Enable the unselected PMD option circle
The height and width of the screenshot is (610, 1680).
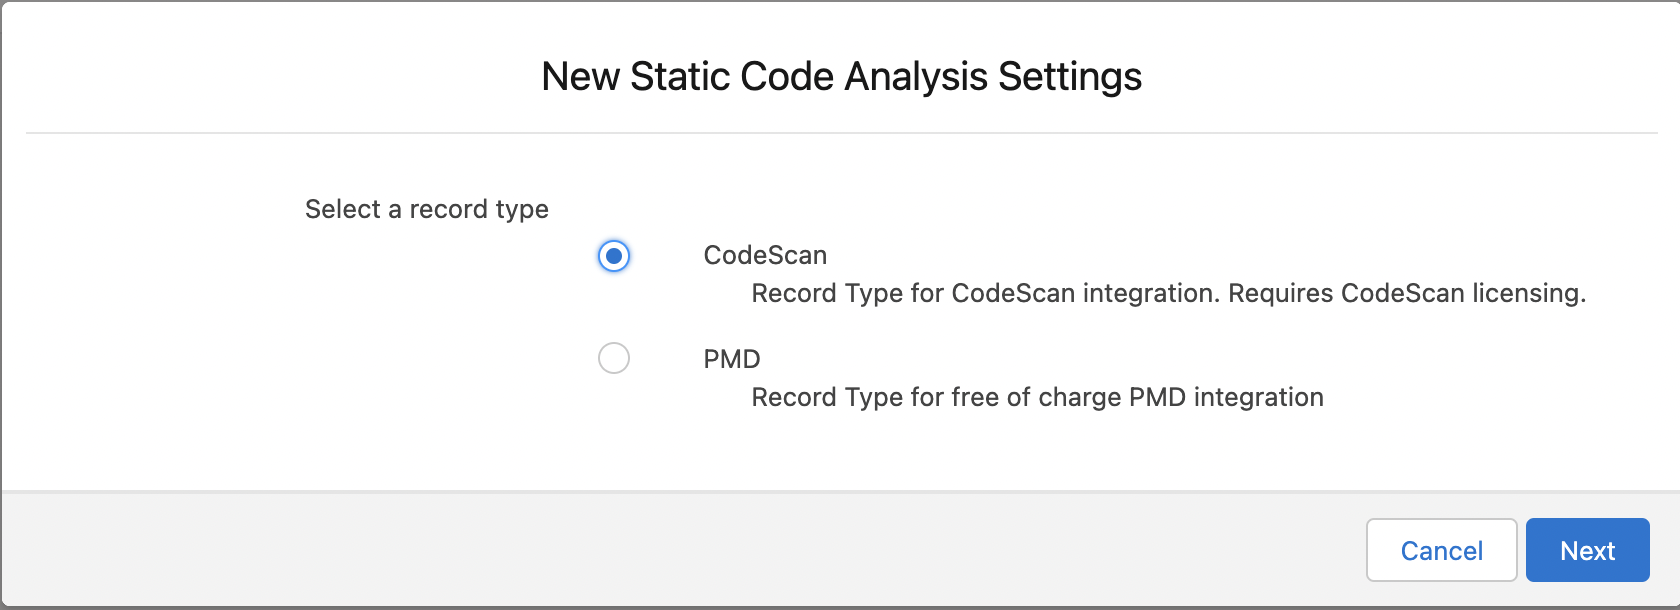(x=614, y=358)
